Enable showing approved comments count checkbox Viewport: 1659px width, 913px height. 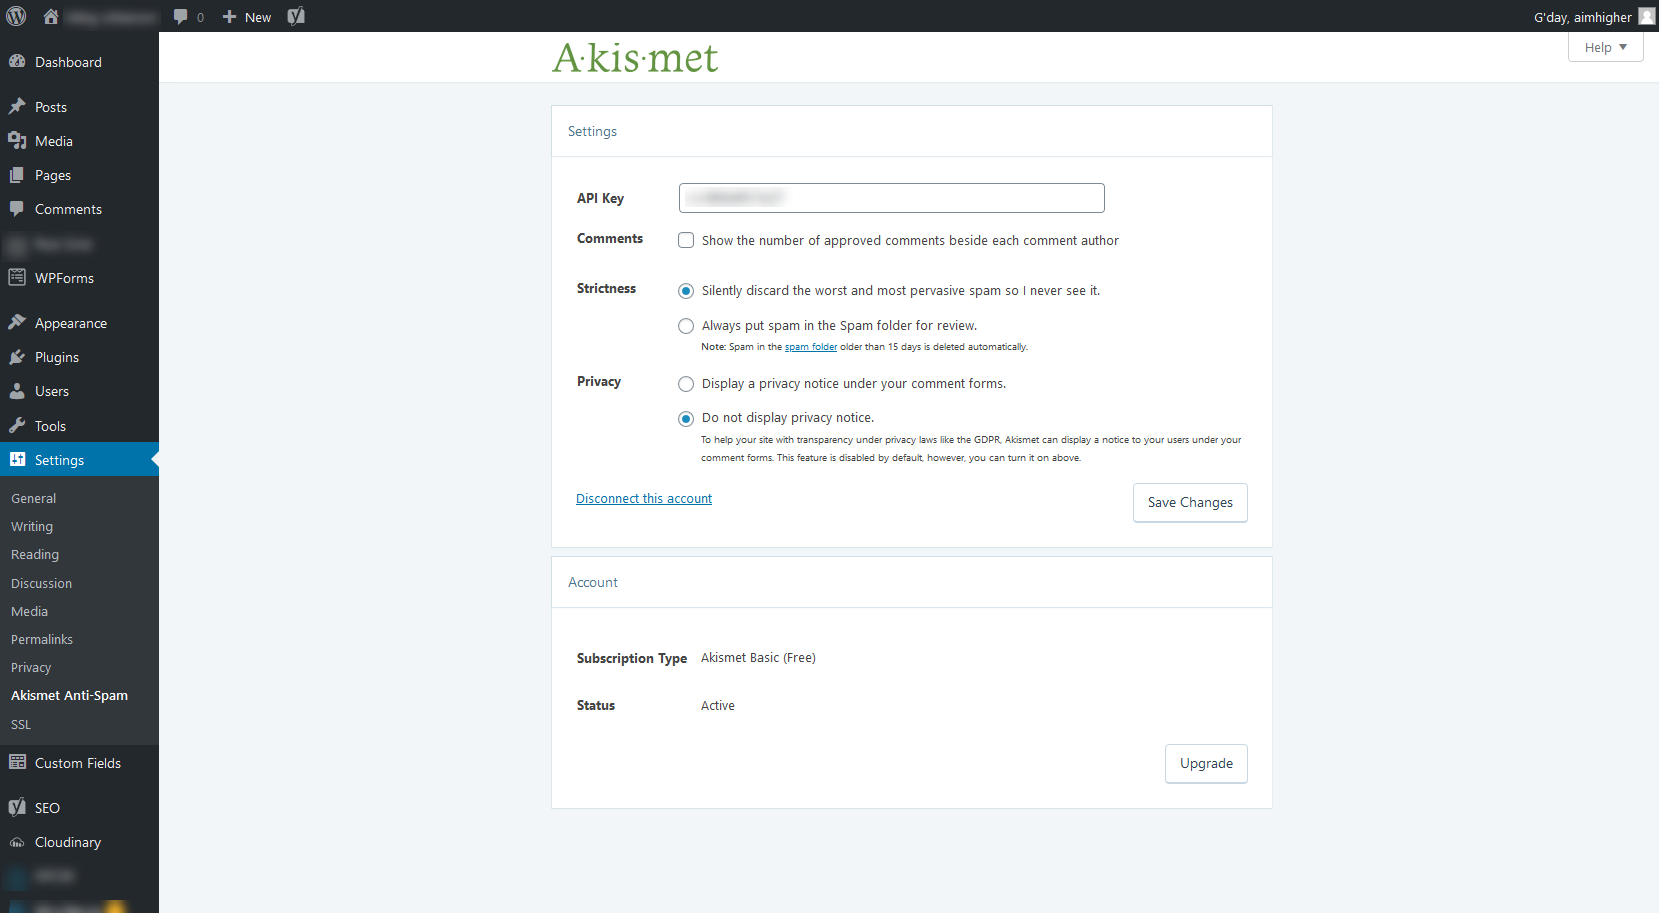(x=686, y=240)
